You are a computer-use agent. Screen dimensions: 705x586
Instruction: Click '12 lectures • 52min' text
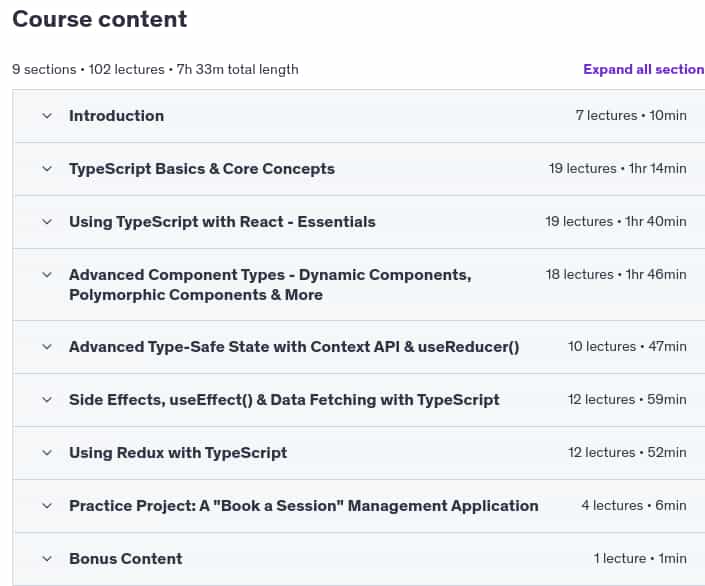pyautogui.click(x=627, y=452)
